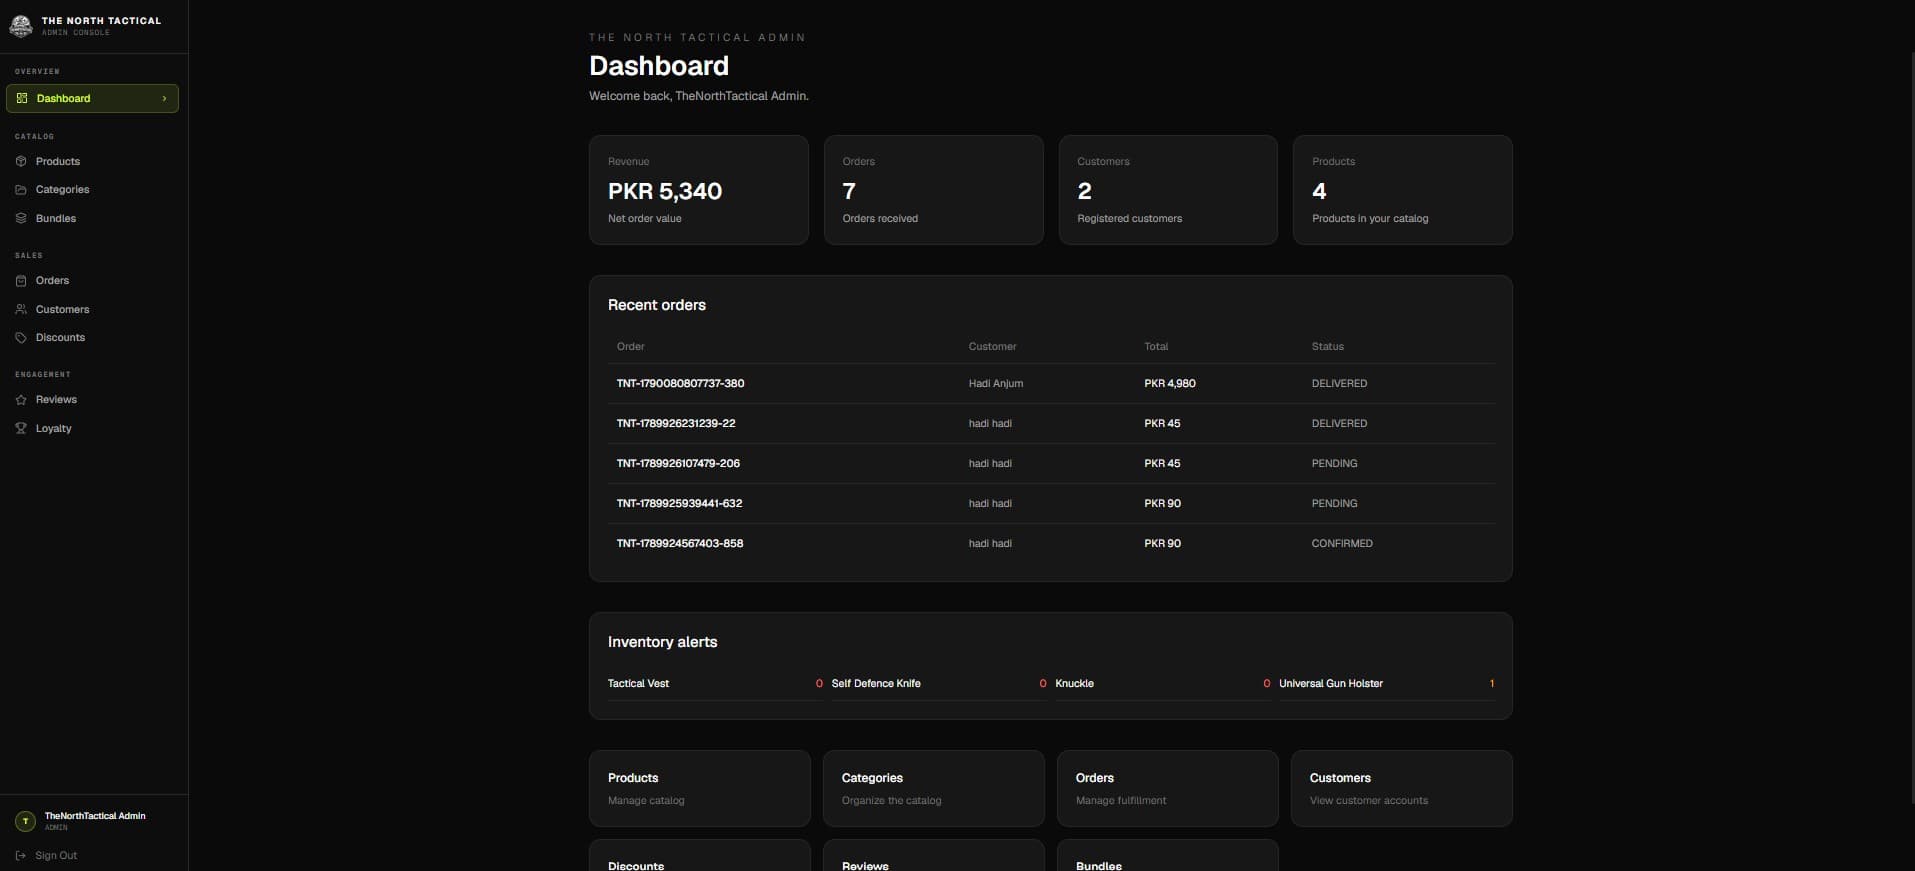The height and width of the screenshot is (871, 1915).
Task: Open the Bundles card at the bottom
Action: [x=1168, y=856]
